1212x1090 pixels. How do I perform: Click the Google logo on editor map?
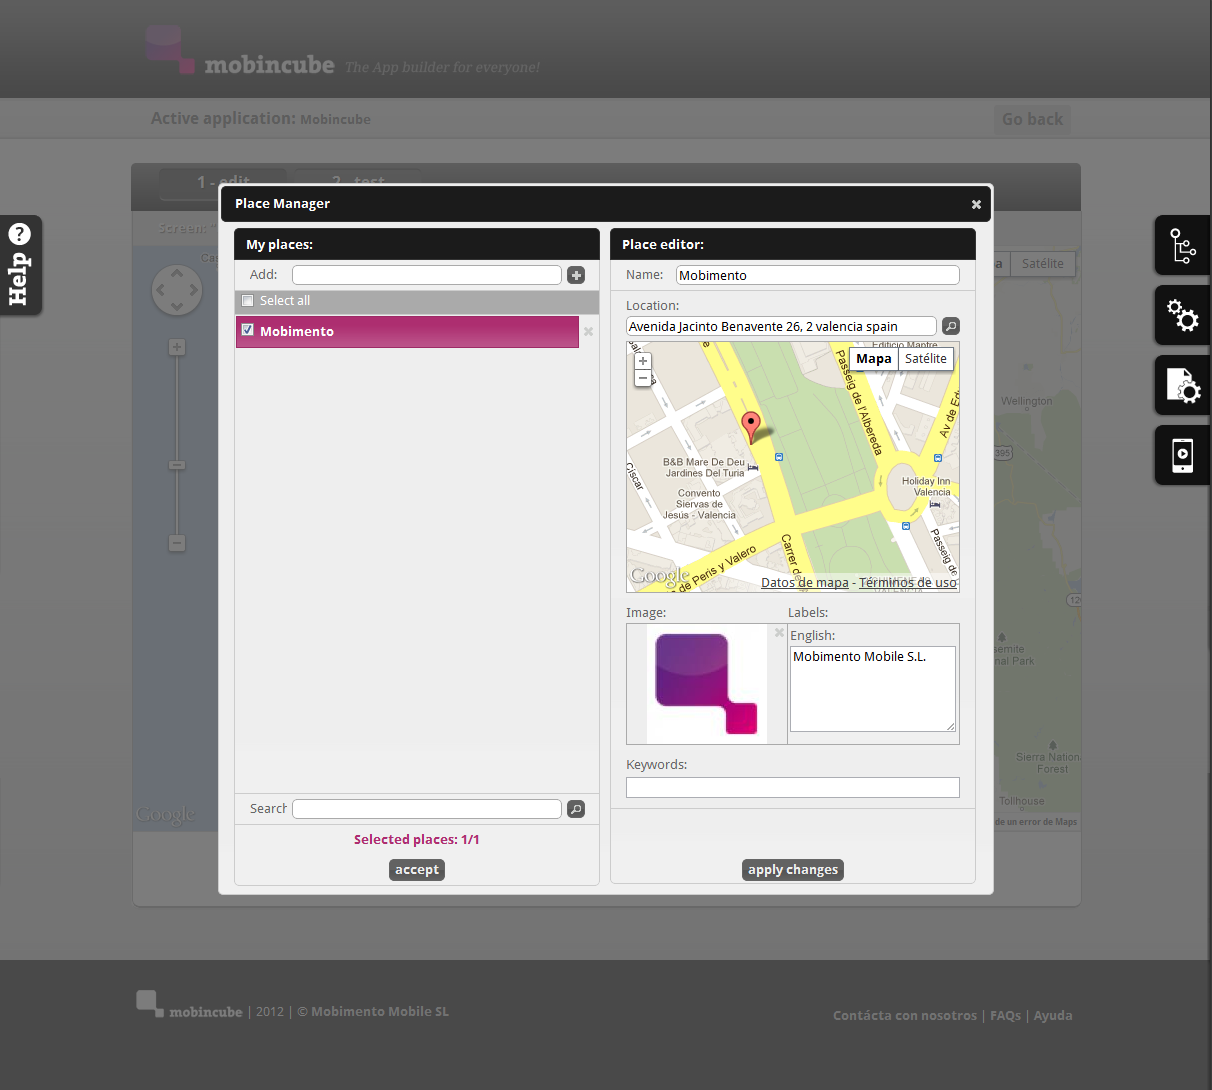tap(660, 575)
